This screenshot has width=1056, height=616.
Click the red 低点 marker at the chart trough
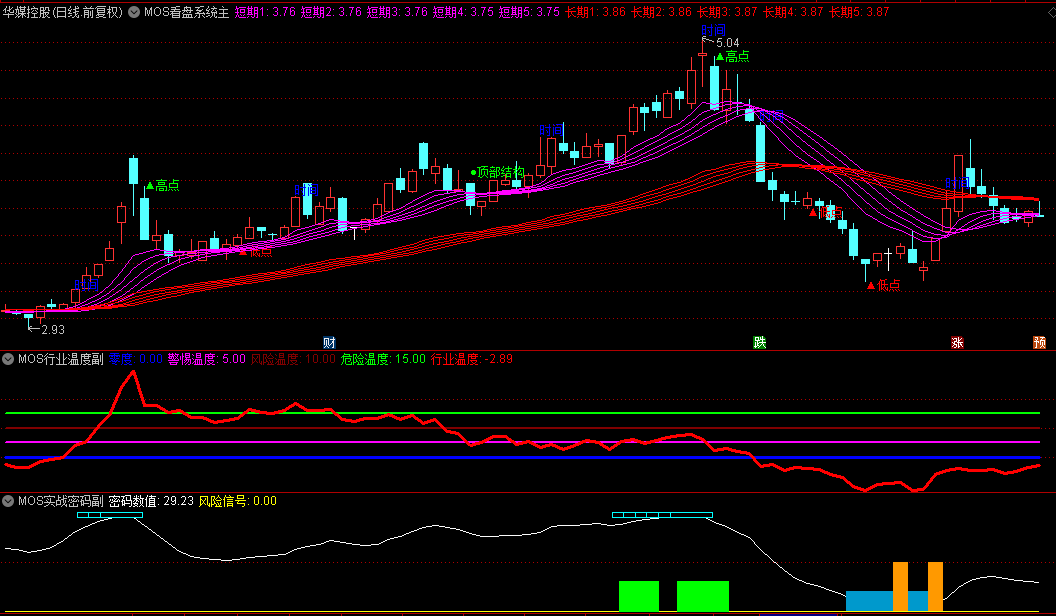[x=883, y=285]
